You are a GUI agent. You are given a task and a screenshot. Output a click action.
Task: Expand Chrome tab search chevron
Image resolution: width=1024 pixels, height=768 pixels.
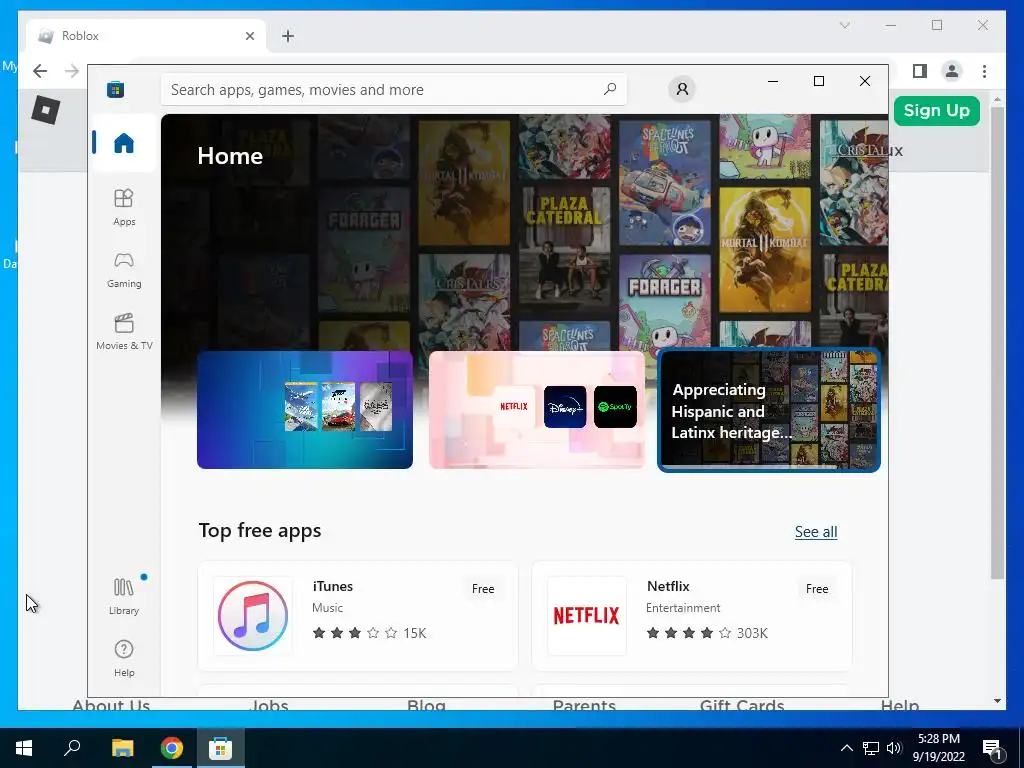pos(844,25)
